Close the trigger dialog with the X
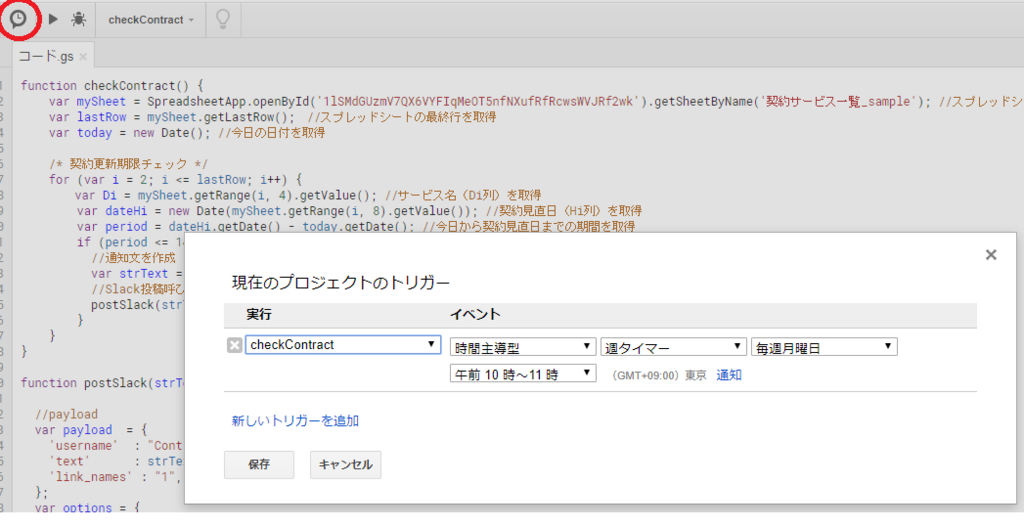1024x528 pixels. (991, 255)
